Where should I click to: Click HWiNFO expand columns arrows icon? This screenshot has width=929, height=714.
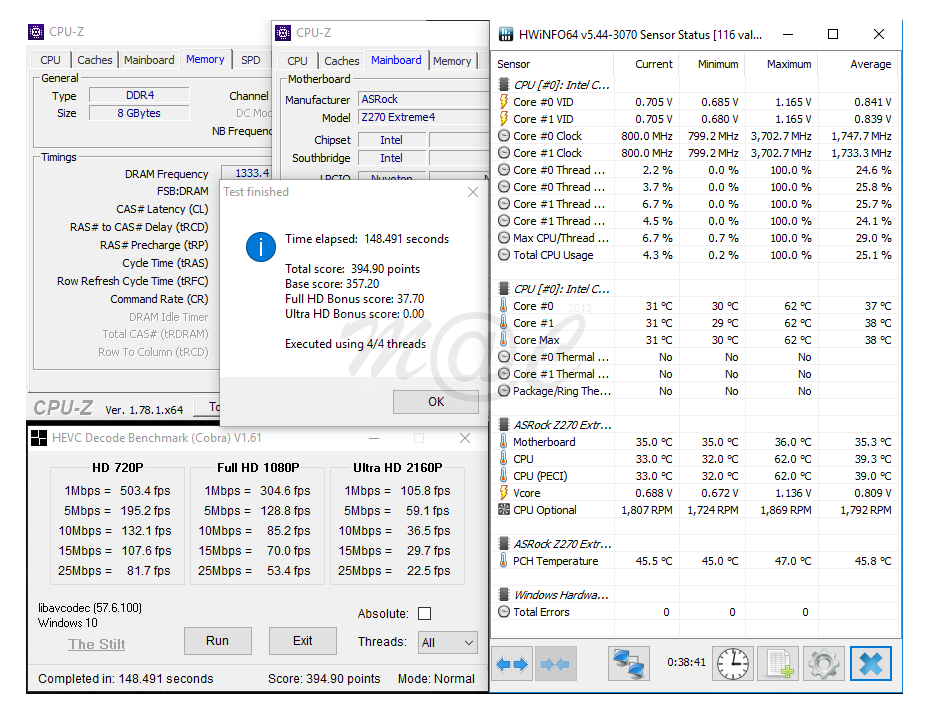click(x=512, y=664)
